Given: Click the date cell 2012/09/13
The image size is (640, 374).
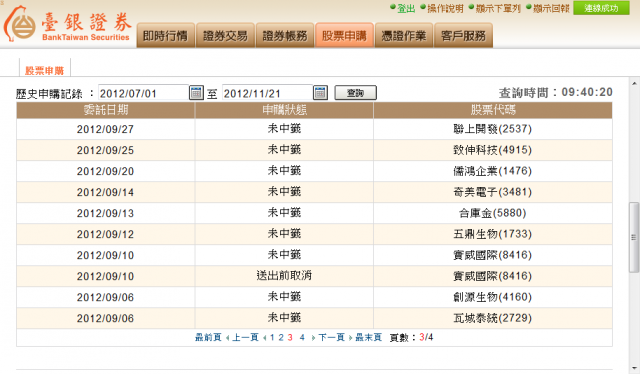Looking at the screenshot, I should click(105, 213).
